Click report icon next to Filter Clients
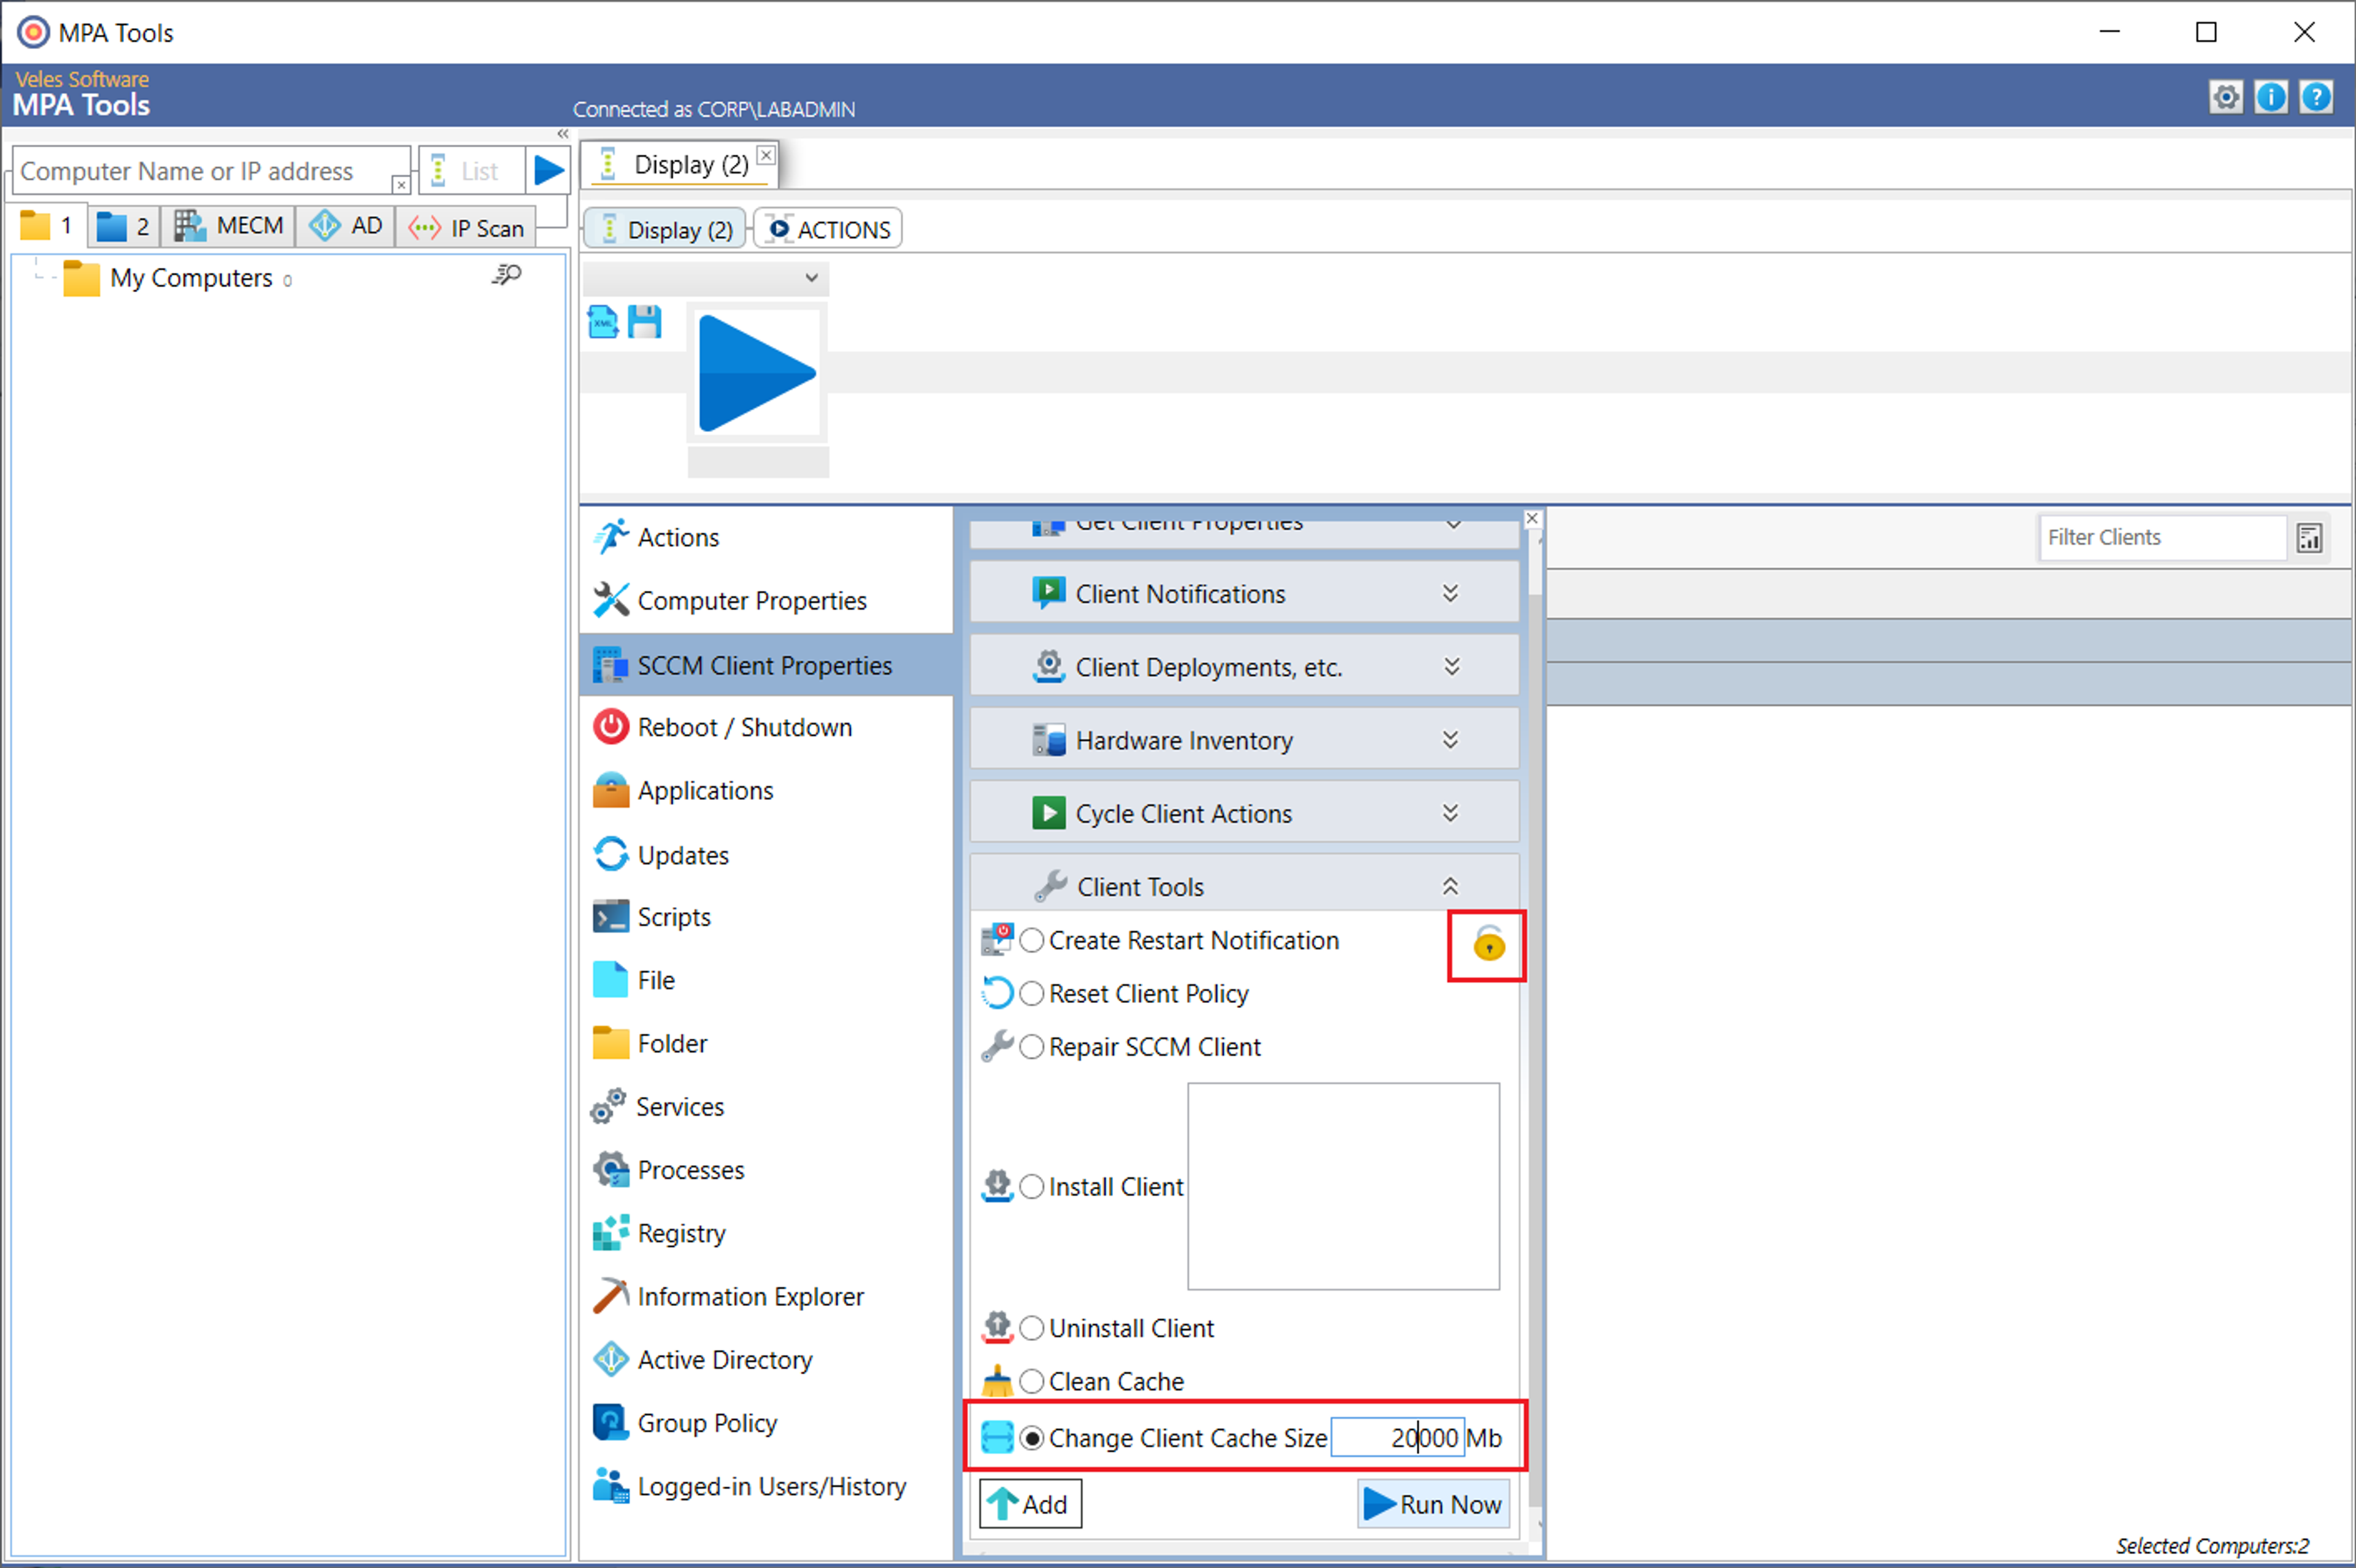The image size is (2356, 1568). (x=2309, y=538)
